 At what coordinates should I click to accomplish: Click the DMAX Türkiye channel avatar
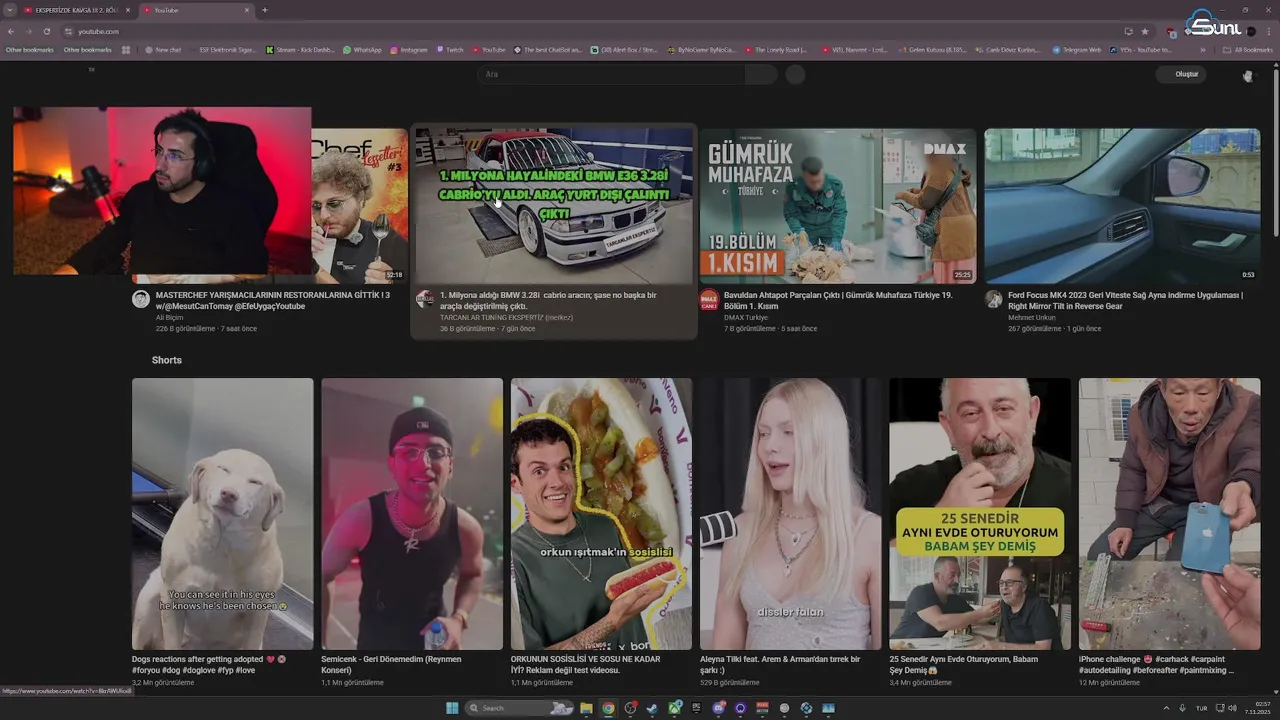(709, 299)
